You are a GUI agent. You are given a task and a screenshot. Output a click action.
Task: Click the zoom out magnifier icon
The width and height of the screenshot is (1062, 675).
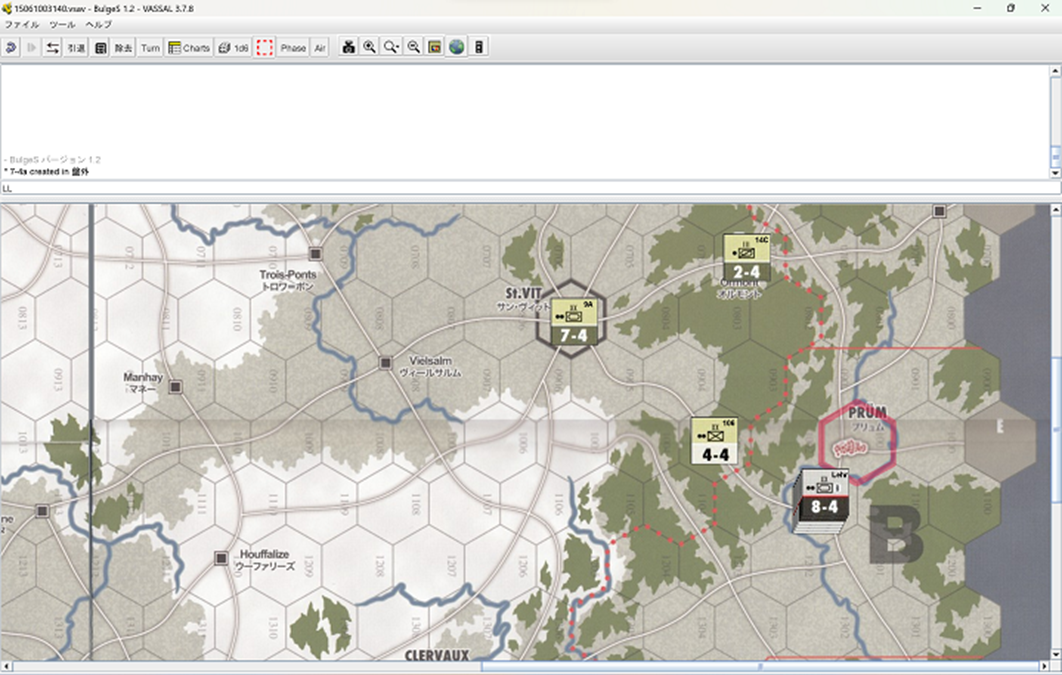pyautogui.click(x=413, y=47)
